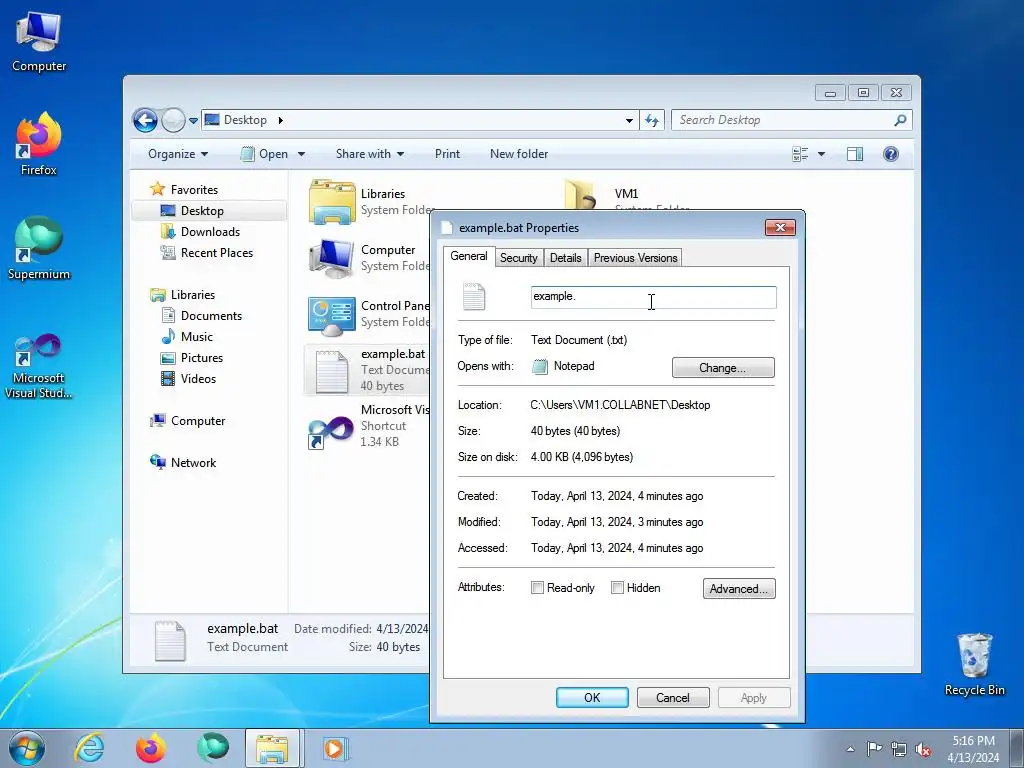Click the search magnifier icon
The height and width of the screenshot is (768, 1024).
(x=900, y=120)
